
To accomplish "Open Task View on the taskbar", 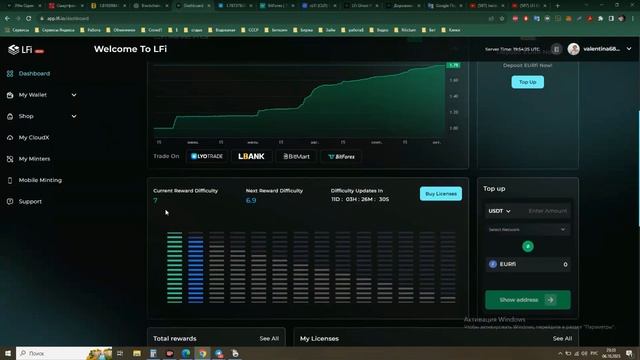I will coord(120,353).
